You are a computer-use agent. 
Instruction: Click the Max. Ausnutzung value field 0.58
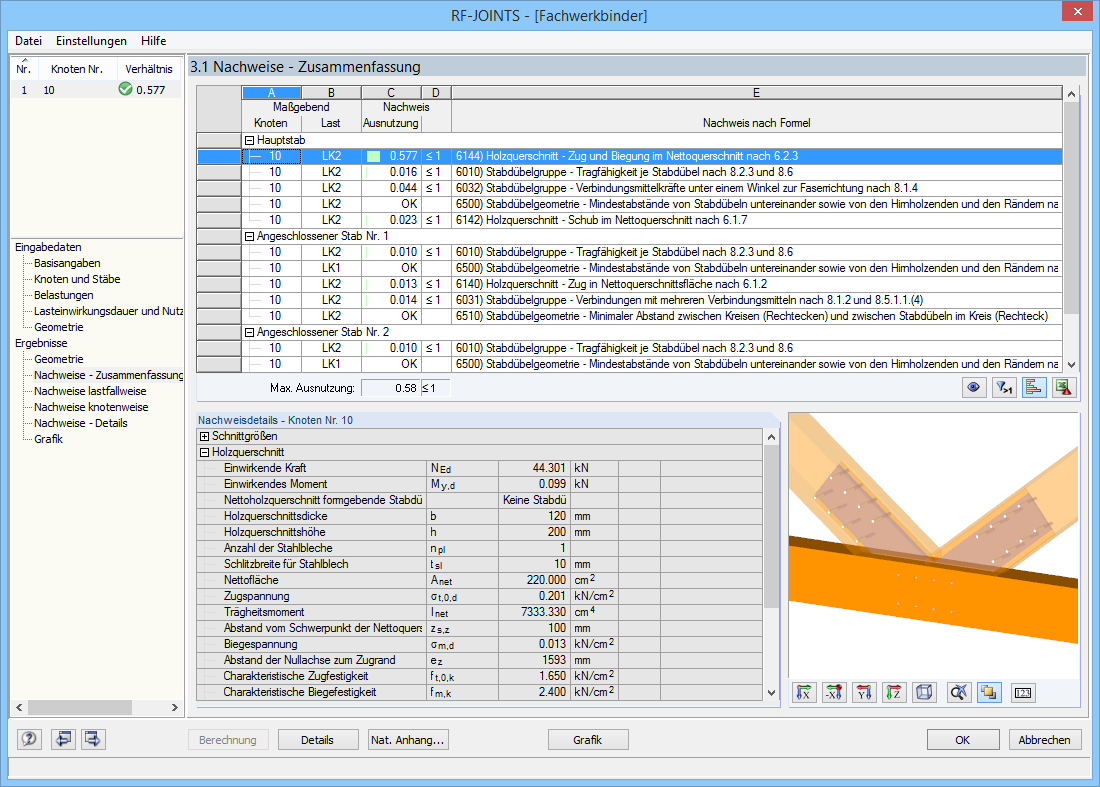point(391,388)
